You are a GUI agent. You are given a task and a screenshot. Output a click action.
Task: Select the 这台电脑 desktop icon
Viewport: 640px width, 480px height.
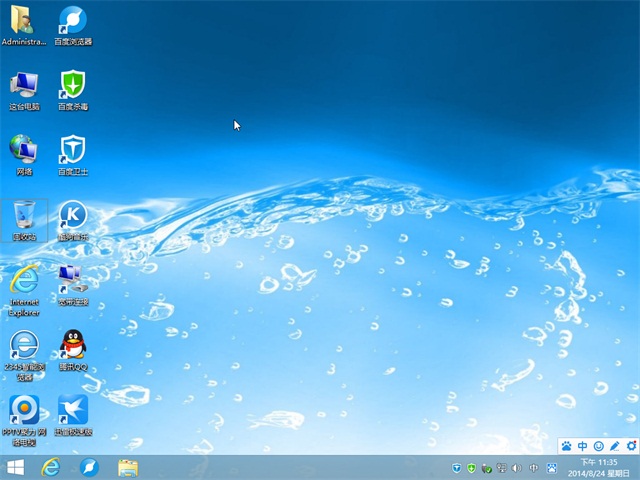click(24, 85)
